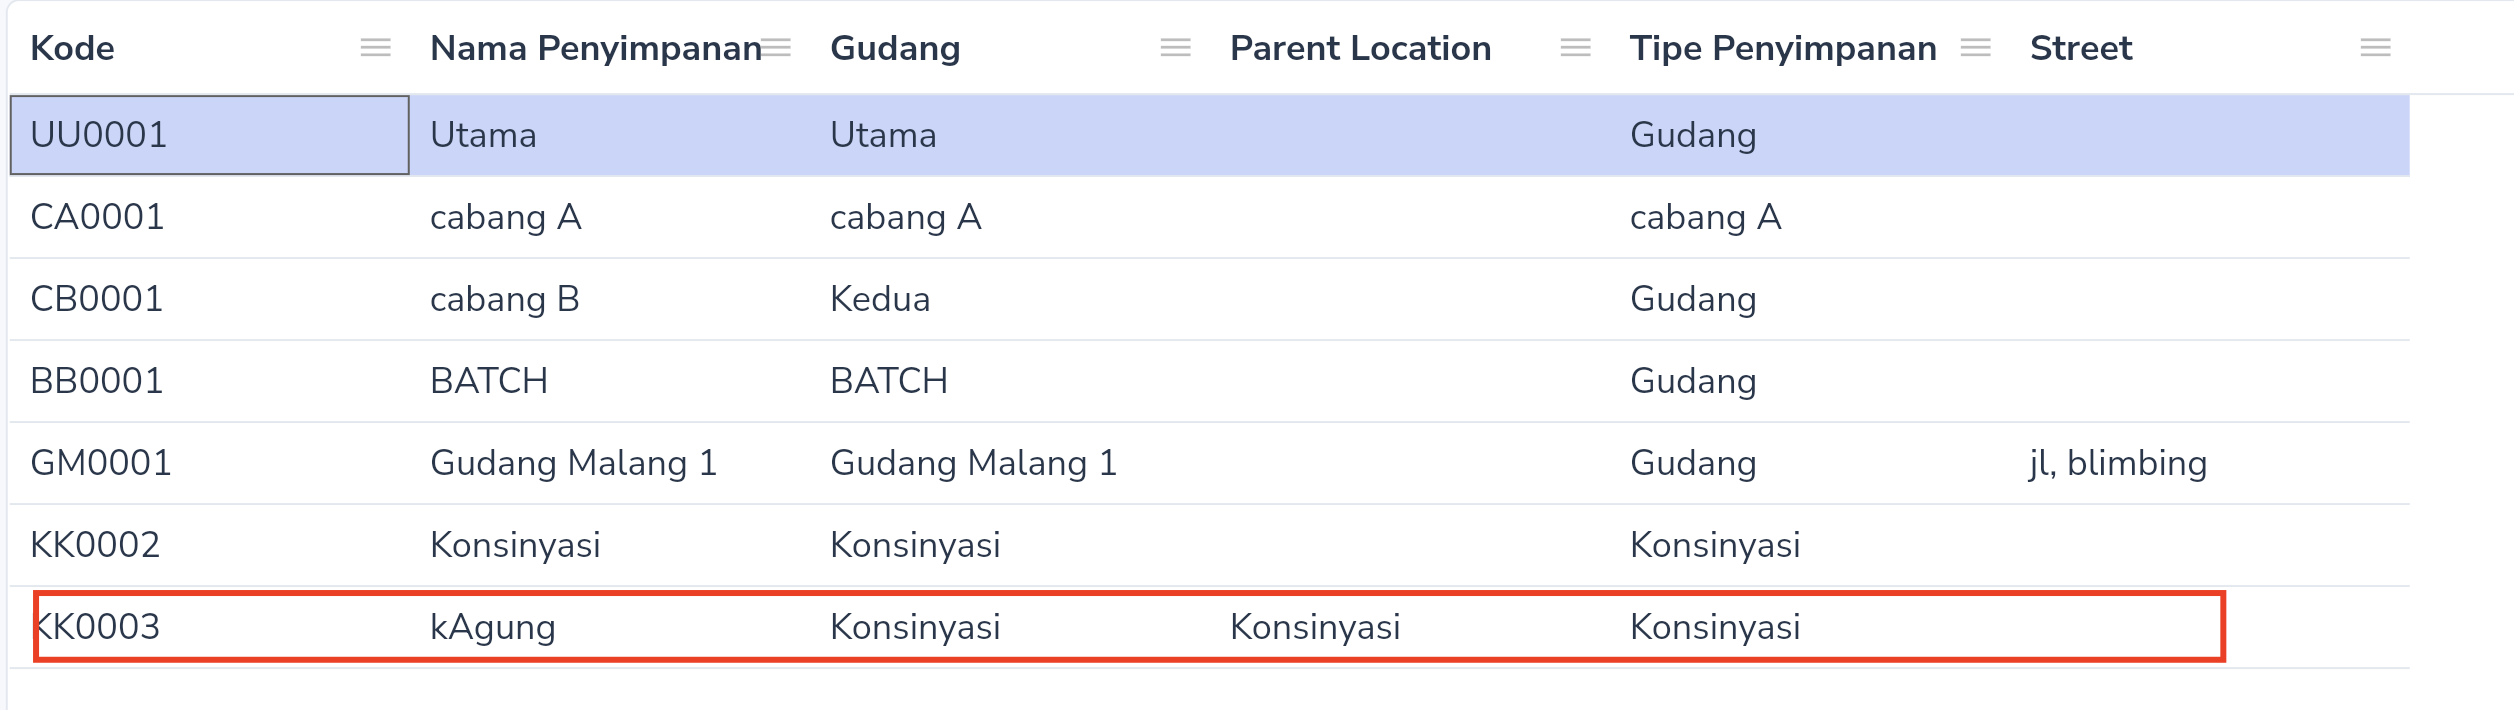The height and width of the screenshot is (710, 2514).
Task: Open the Gudang column menu icon
Action: tap(1176, 48)
